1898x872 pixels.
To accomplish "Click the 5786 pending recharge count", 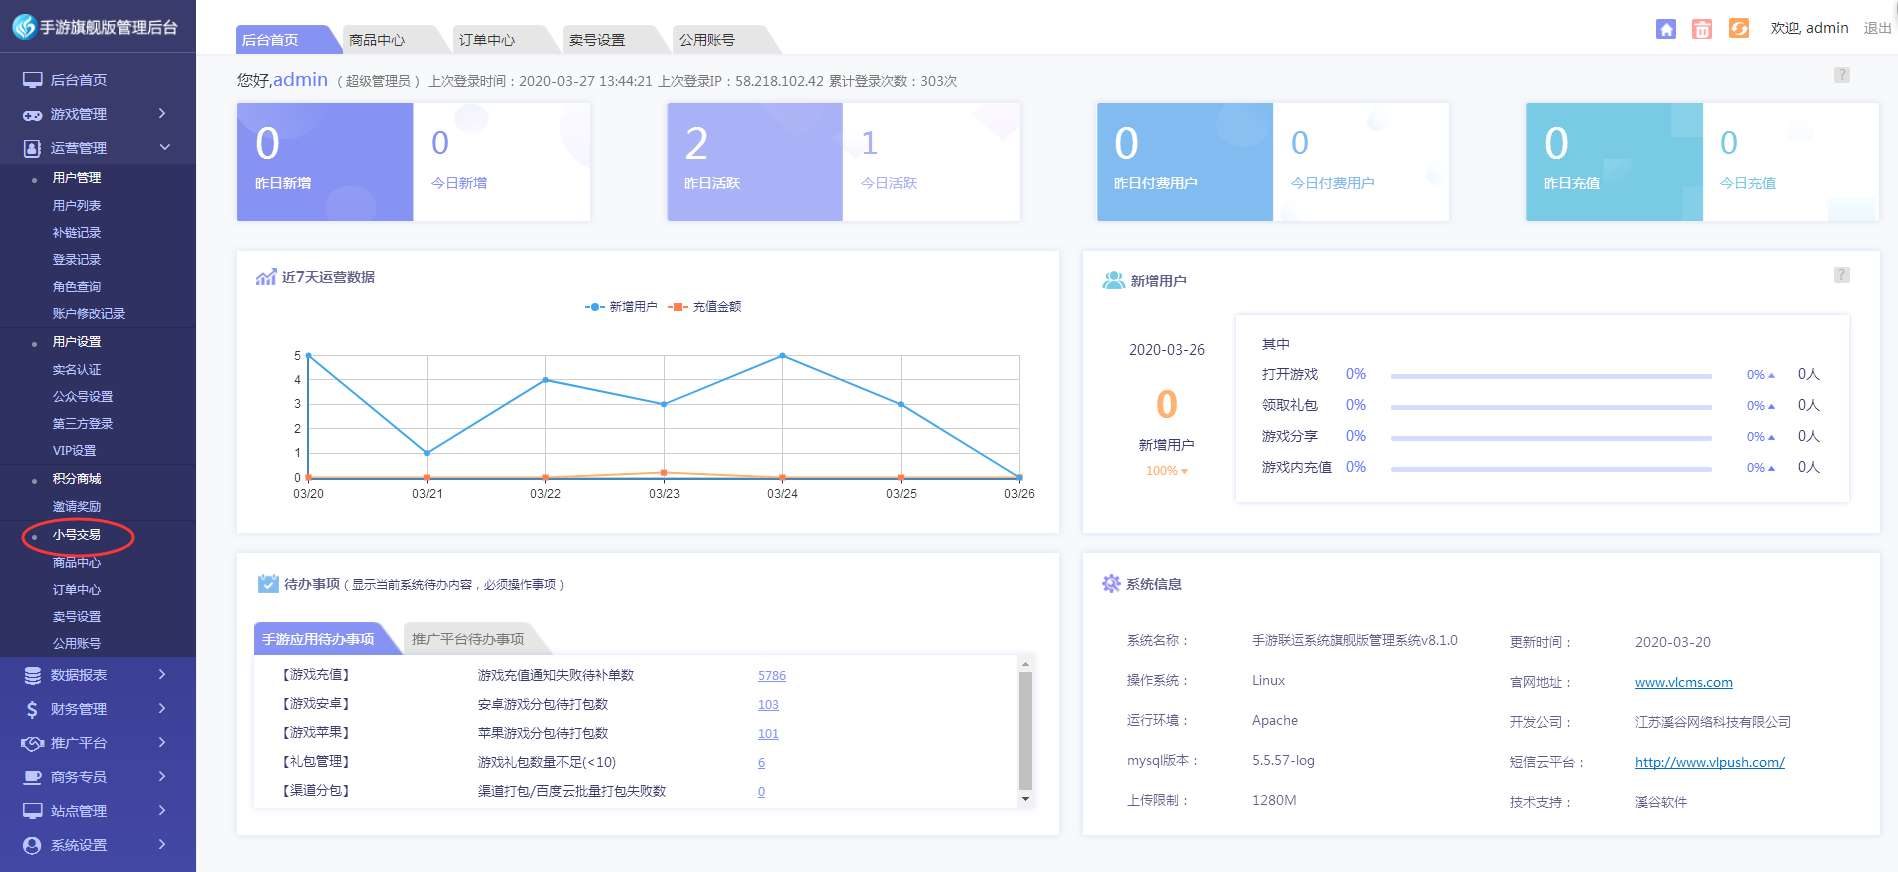I will pos(772,676).
